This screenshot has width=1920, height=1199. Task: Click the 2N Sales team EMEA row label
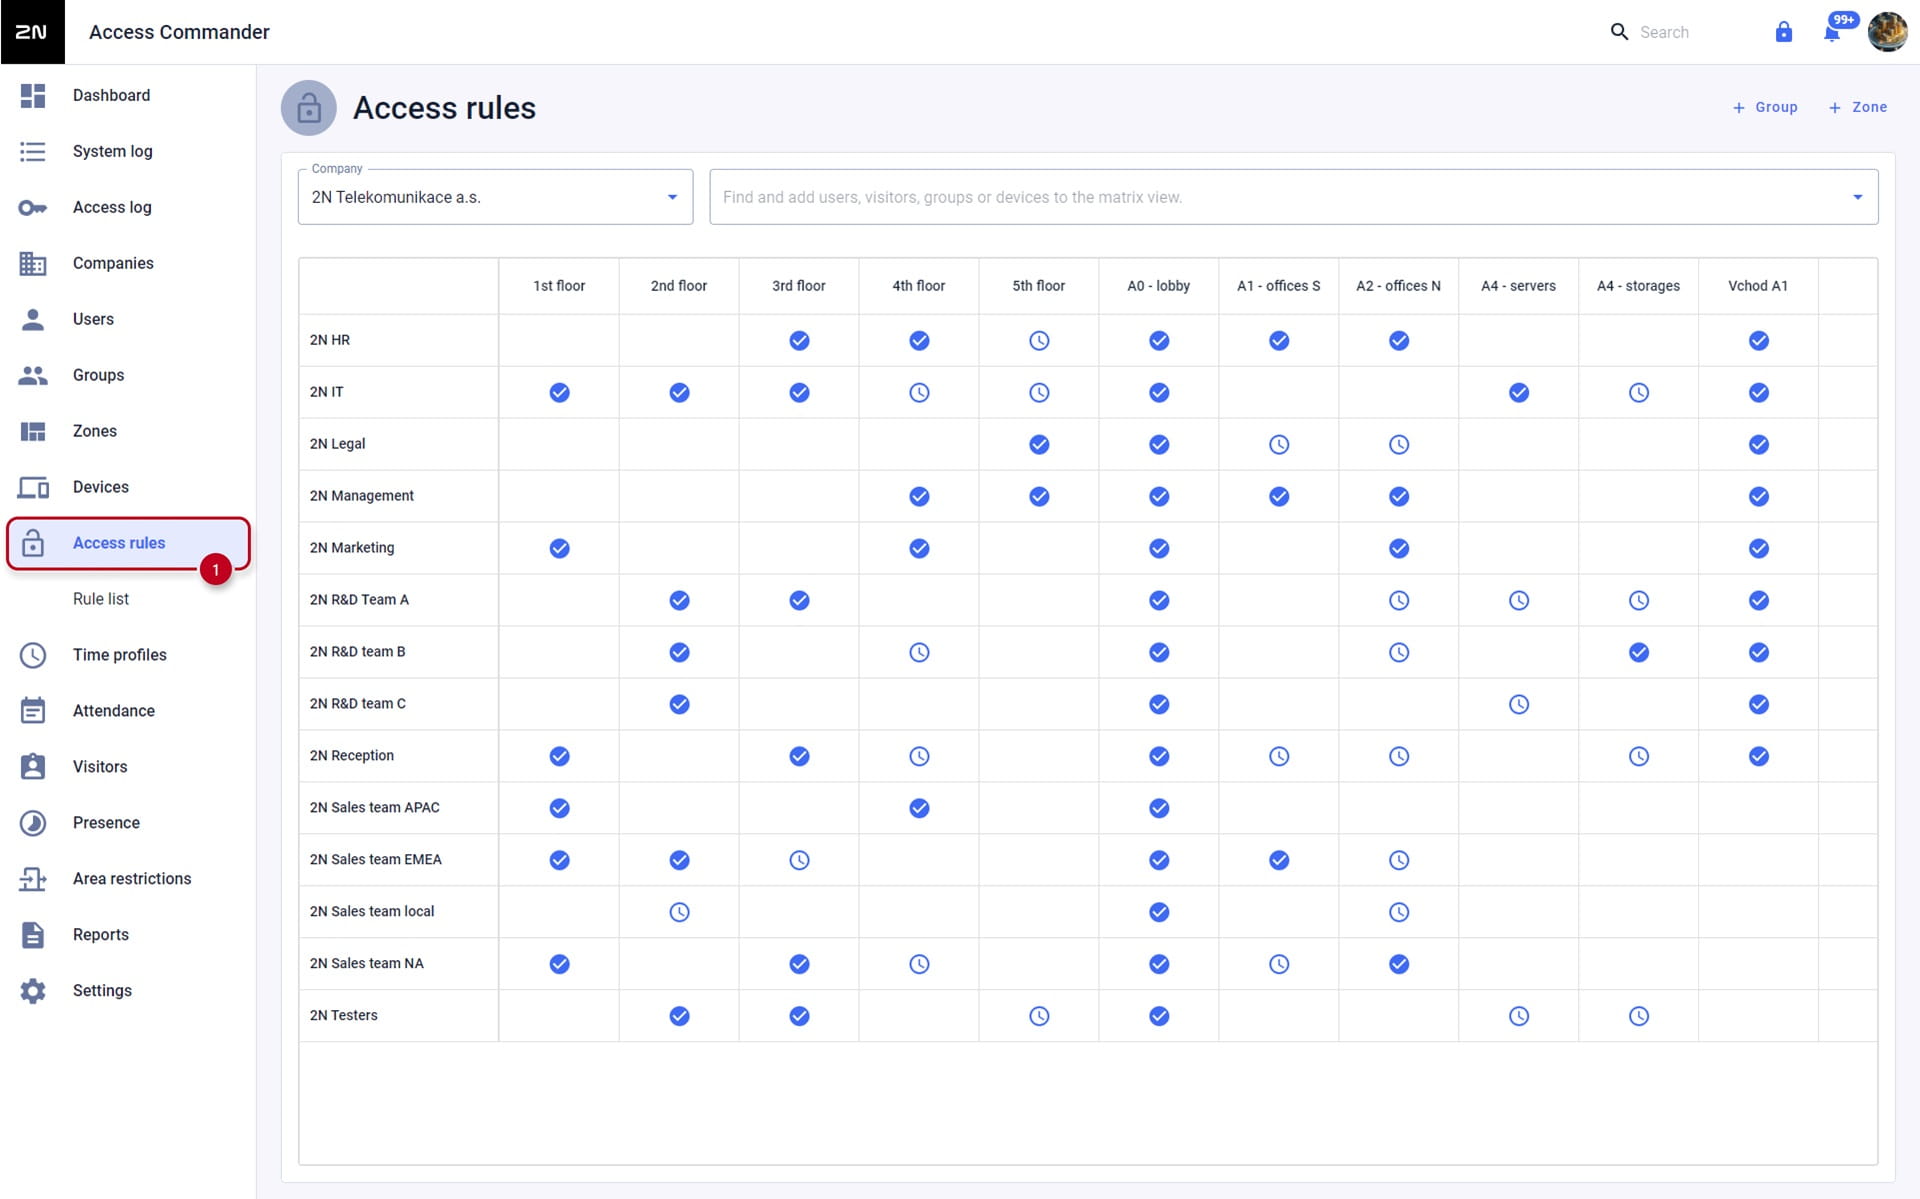(375, 860)
